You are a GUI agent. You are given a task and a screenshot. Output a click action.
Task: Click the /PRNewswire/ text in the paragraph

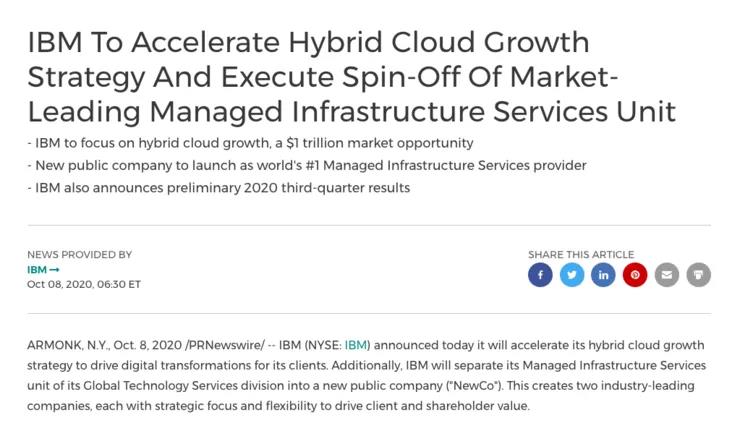tap(225, 345)
